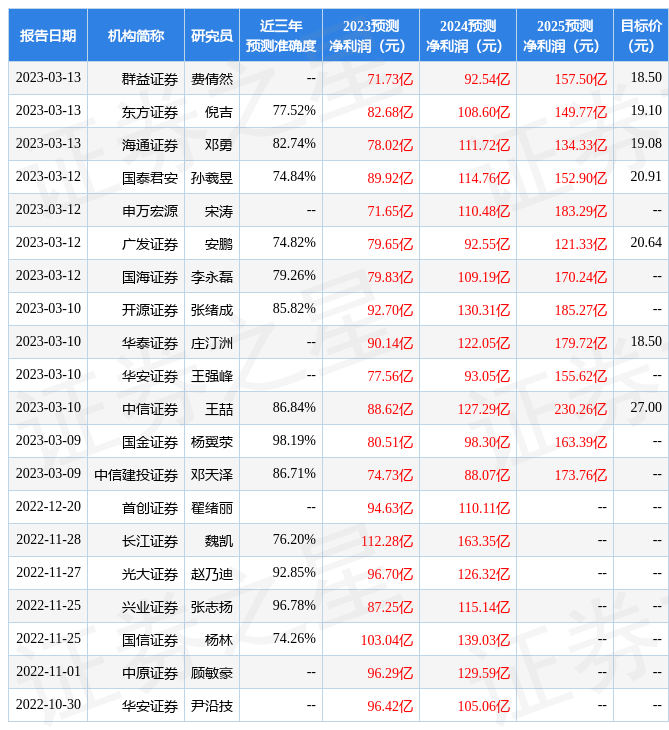Click the 96.78% accuracy for 兴业证券

pyautogui.click(x=294, y=606)
